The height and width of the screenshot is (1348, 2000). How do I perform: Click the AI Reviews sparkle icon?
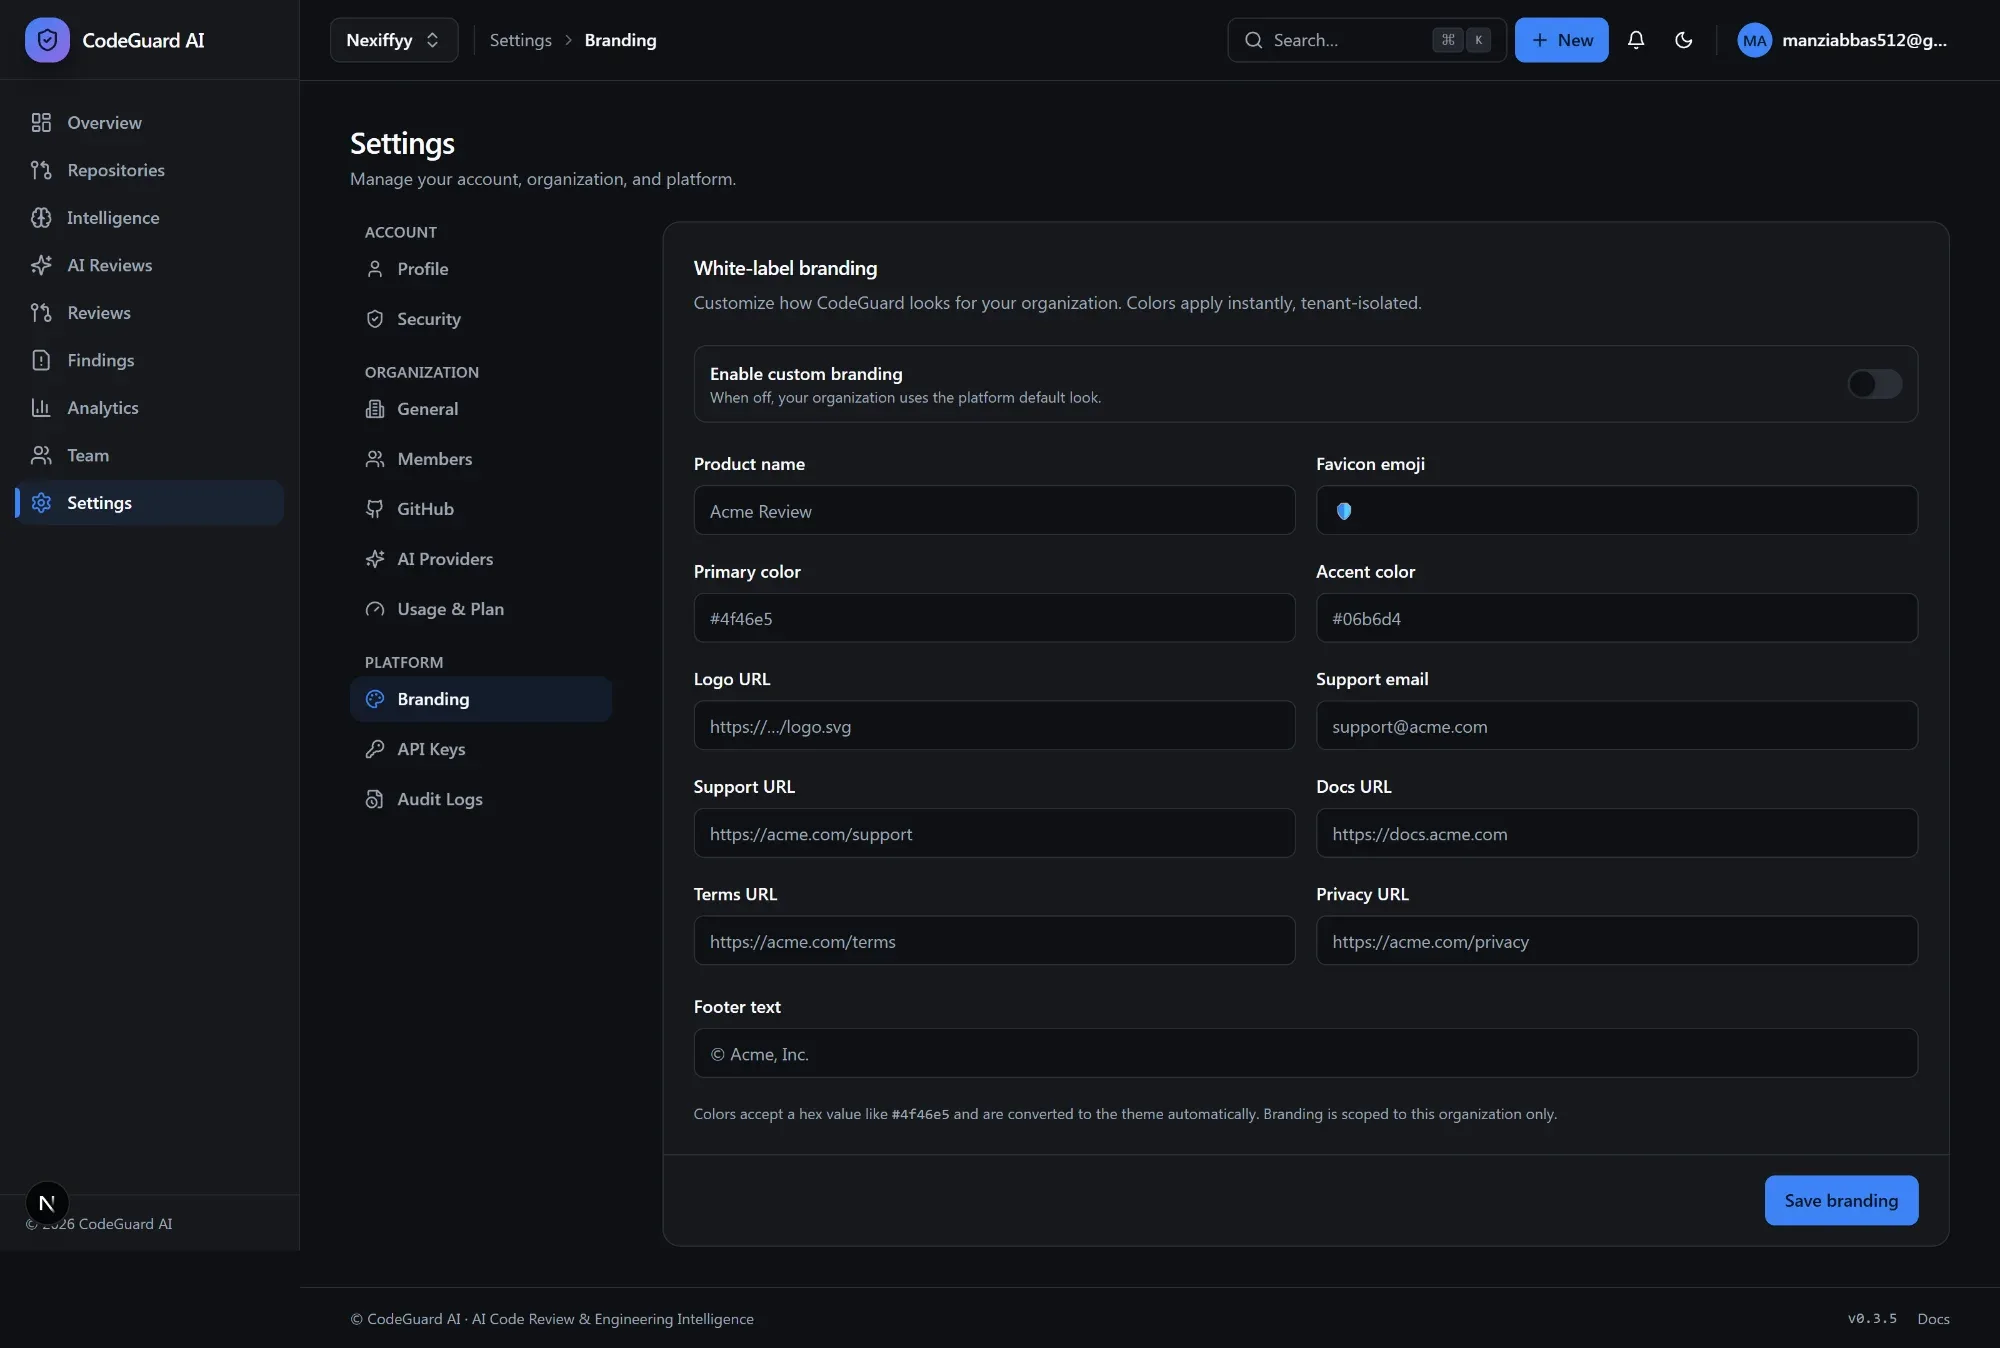pyautogui.click(x=41, y=265)
